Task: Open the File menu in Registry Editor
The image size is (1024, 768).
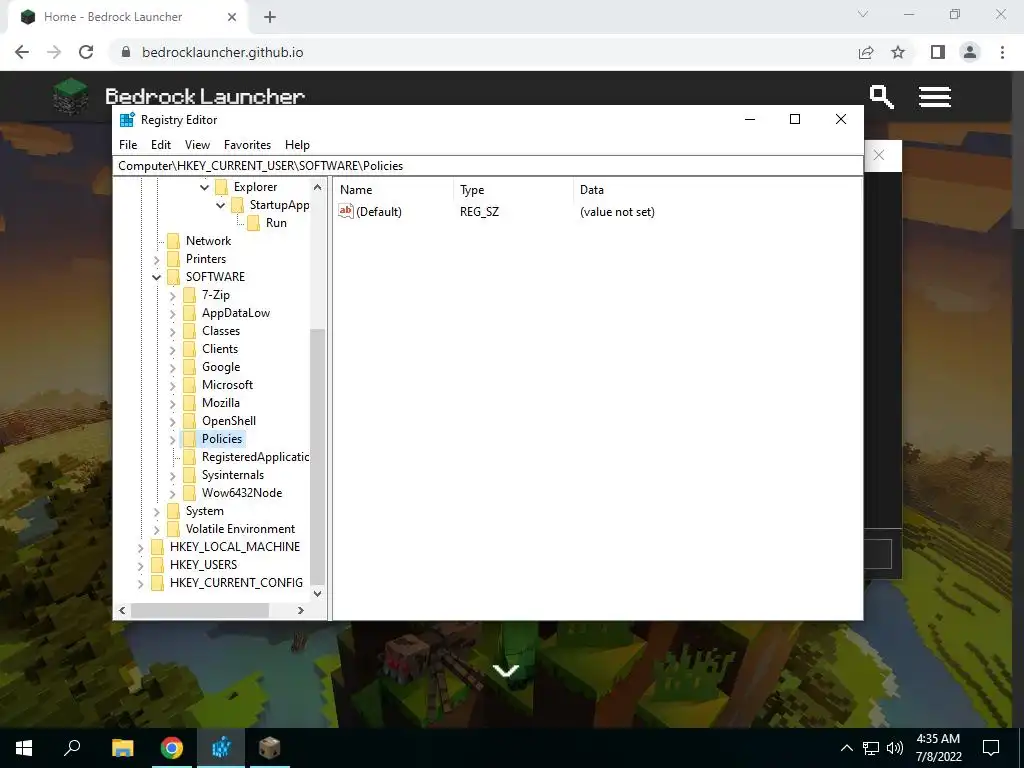Action: click(128, 145)
